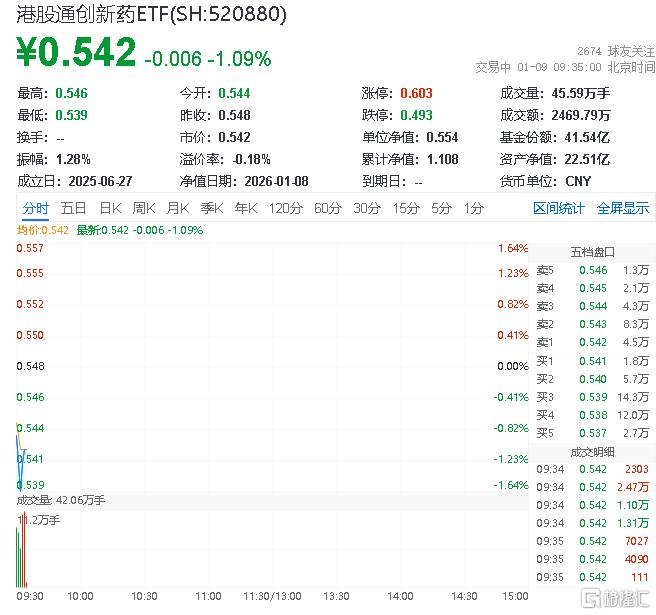Switch to the 周K tab
The width and height of the screenshot is (656, 615).
pos(144,208)
